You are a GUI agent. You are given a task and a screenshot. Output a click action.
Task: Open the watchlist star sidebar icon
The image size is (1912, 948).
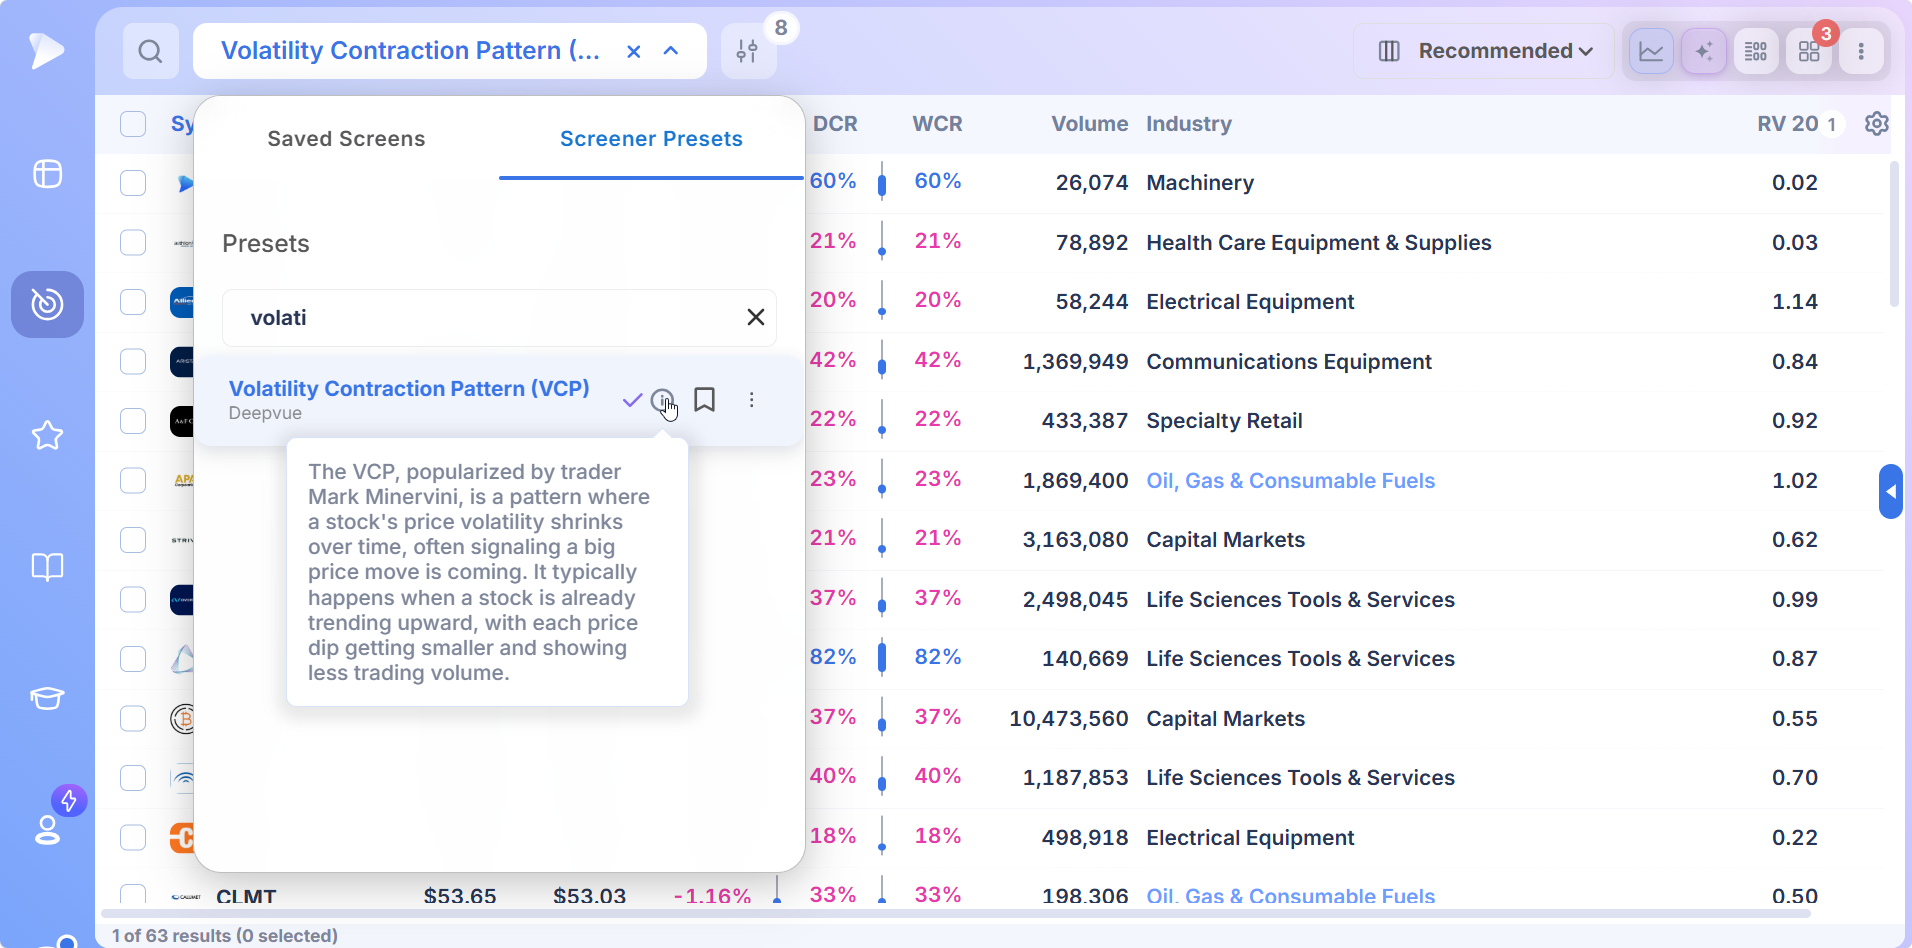coord(47,435)
